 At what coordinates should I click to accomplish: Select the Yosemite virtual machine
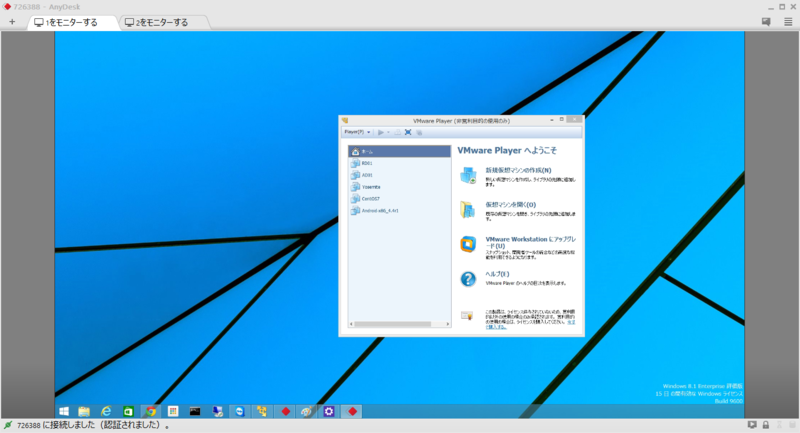[399, 187]
